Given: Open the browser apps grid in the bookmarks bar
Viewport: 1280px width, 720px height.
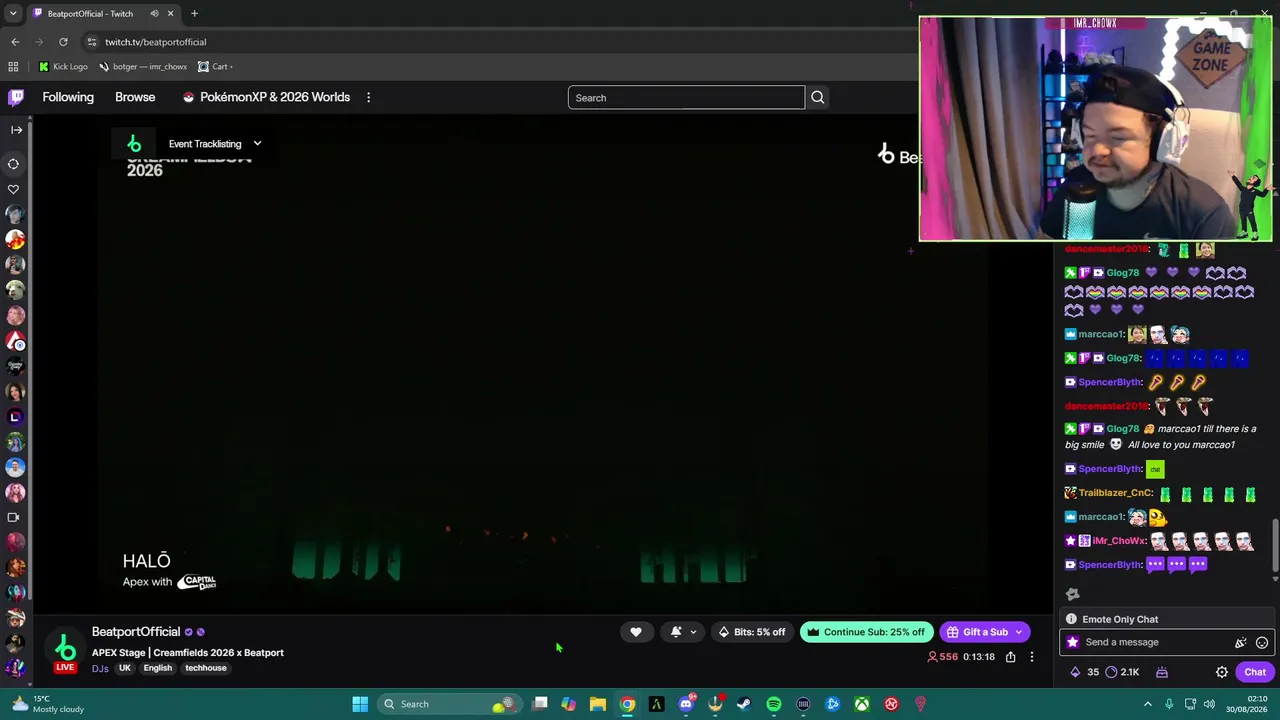Looking at the screenshot, I should [x=13, y=67].
